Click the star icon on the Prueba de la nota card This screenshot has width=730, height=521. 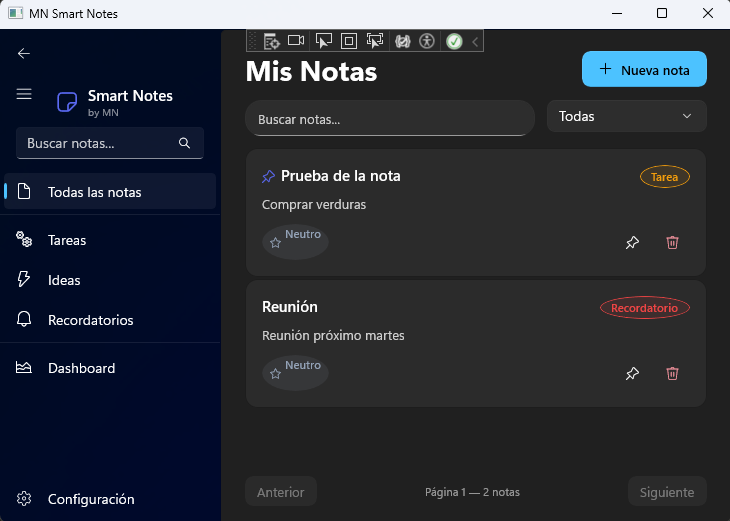coord(275,243)
